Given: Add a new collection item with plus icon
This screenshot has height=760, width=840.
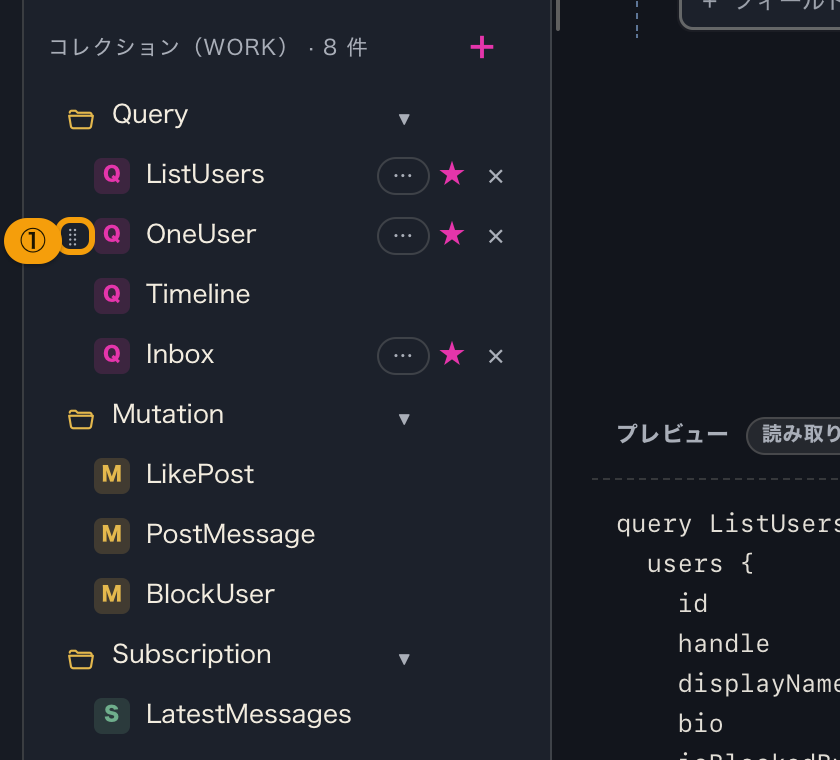Looking at the screenshot, I should pos(482,48).
